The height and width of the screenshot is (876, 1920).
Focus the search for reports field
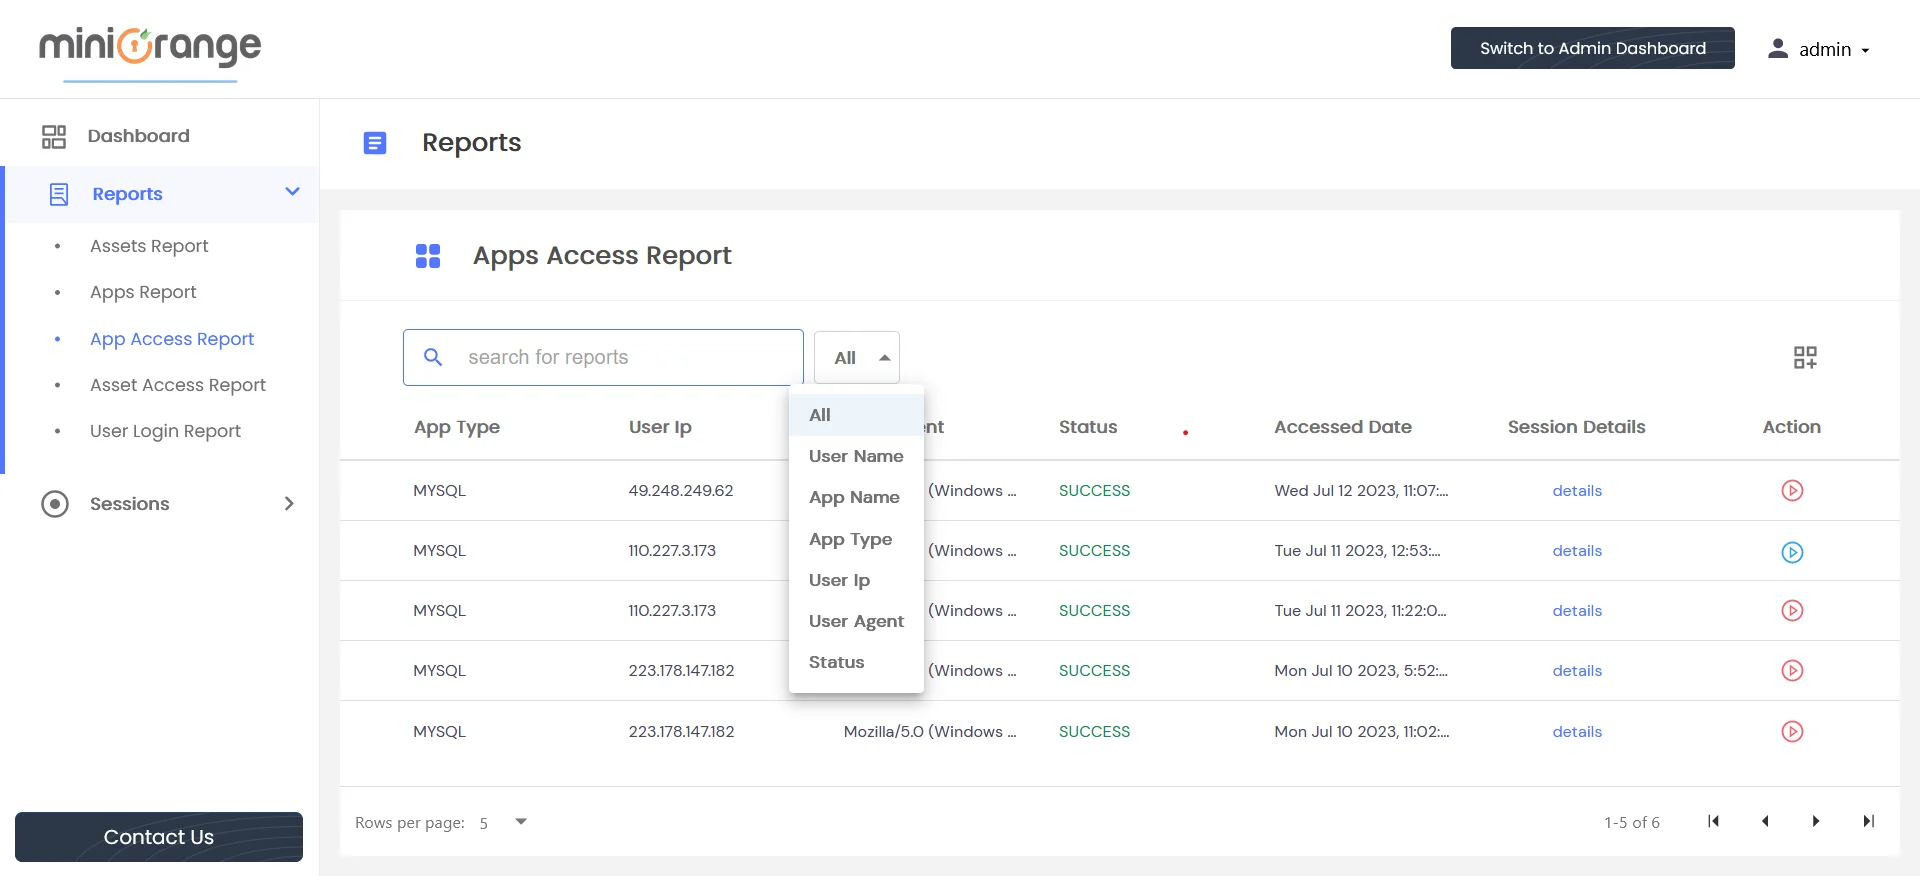603,357
